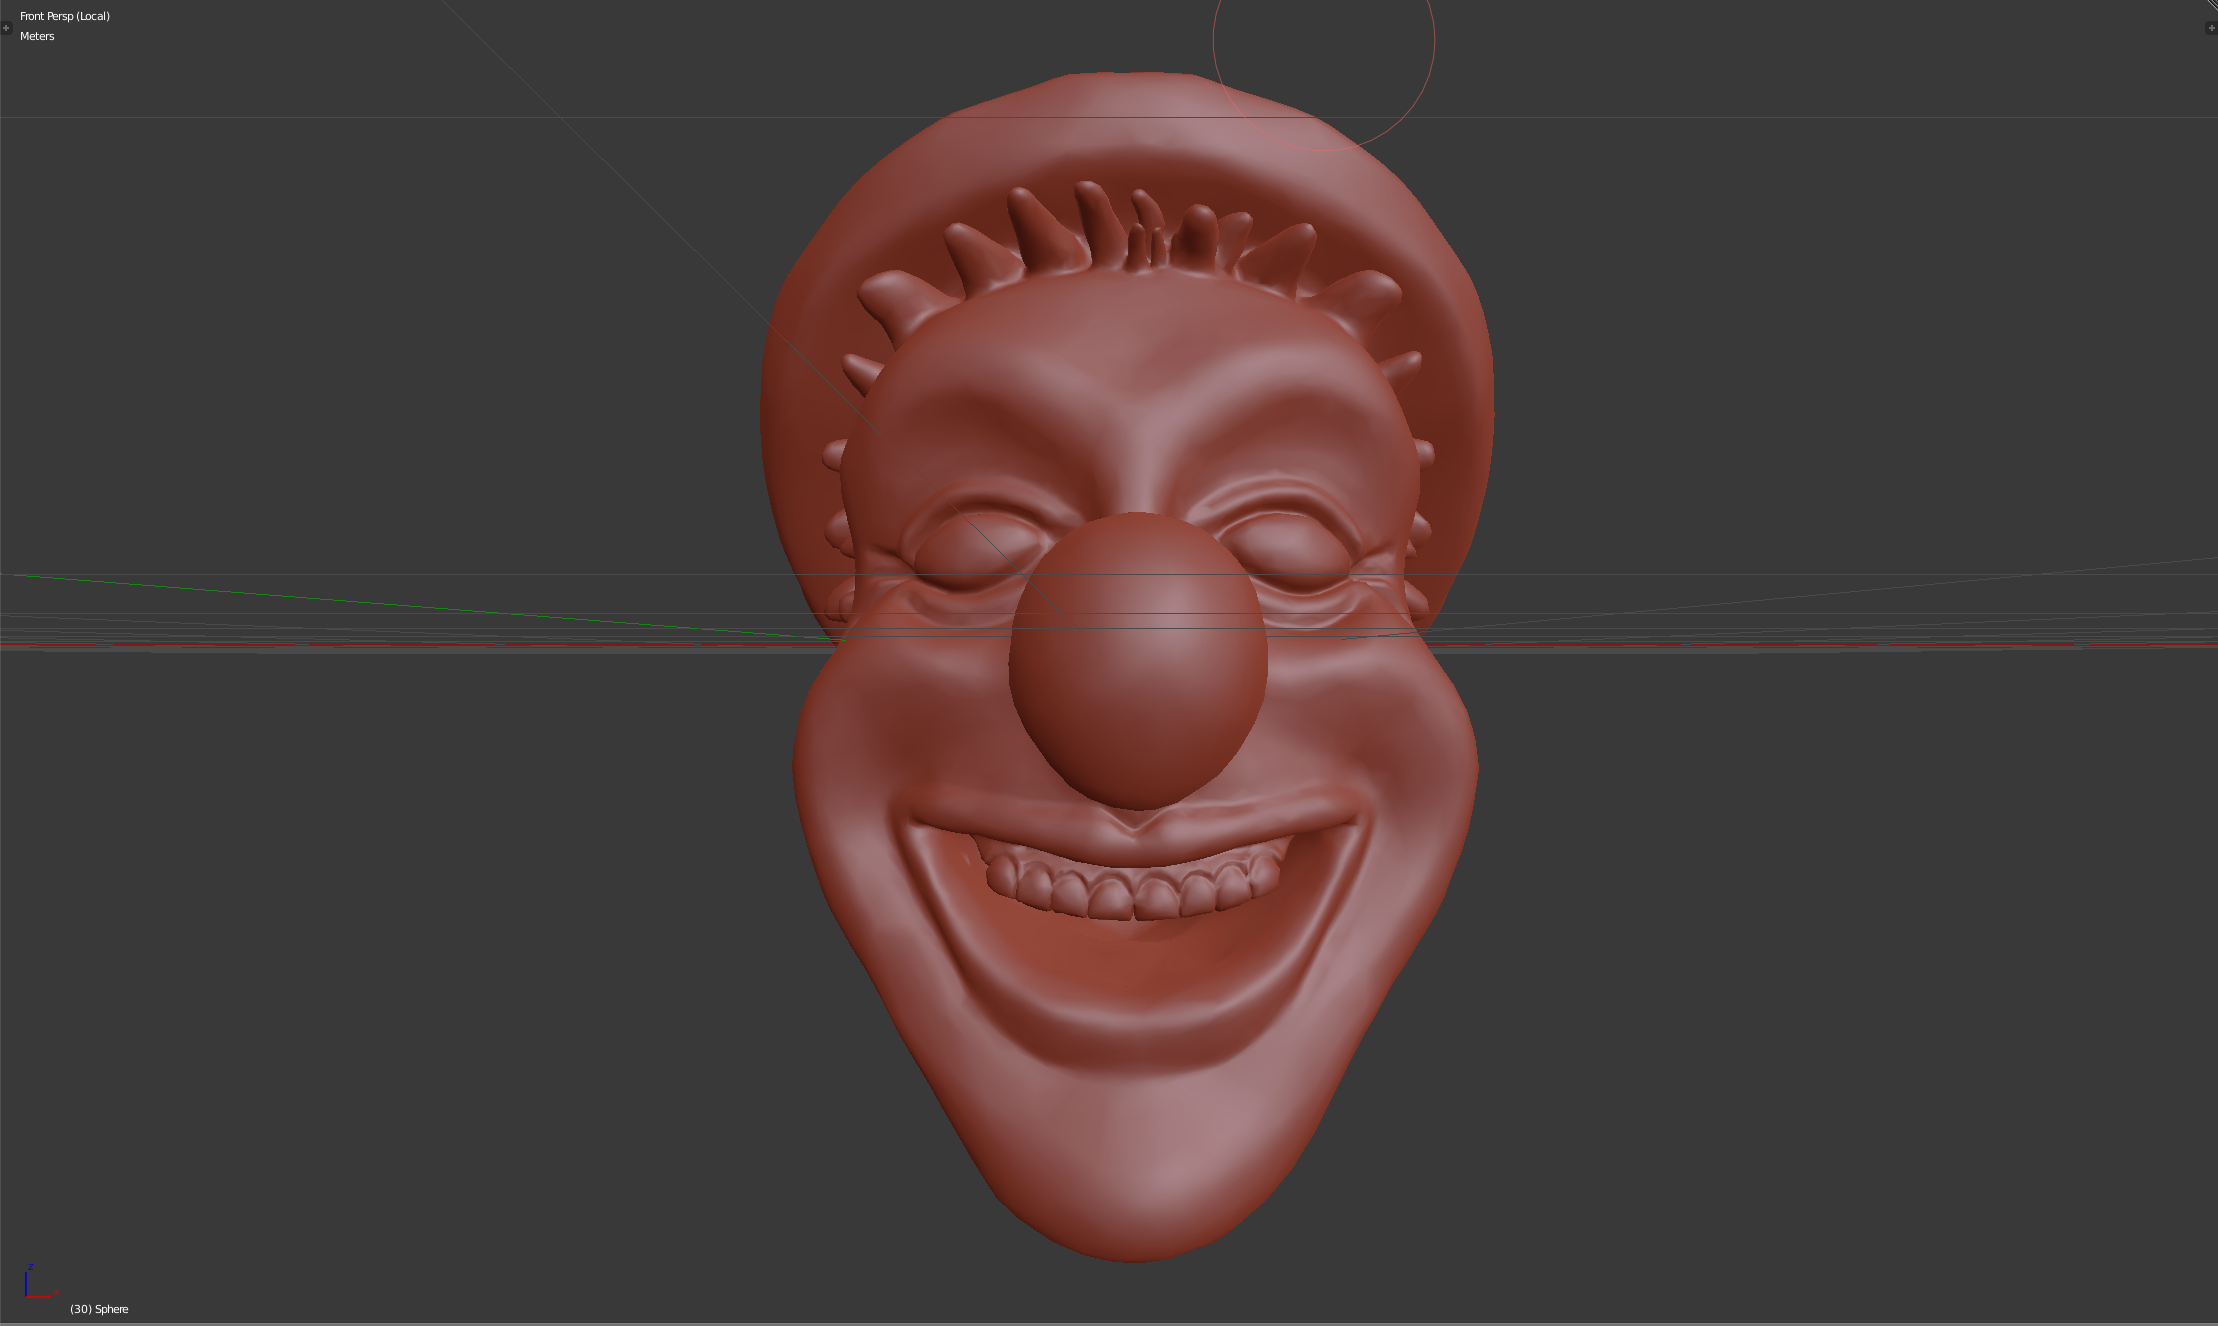Expand the right properties region plus tab
Viewport: 2218px width, 1326px height.
click(2210, 28)
